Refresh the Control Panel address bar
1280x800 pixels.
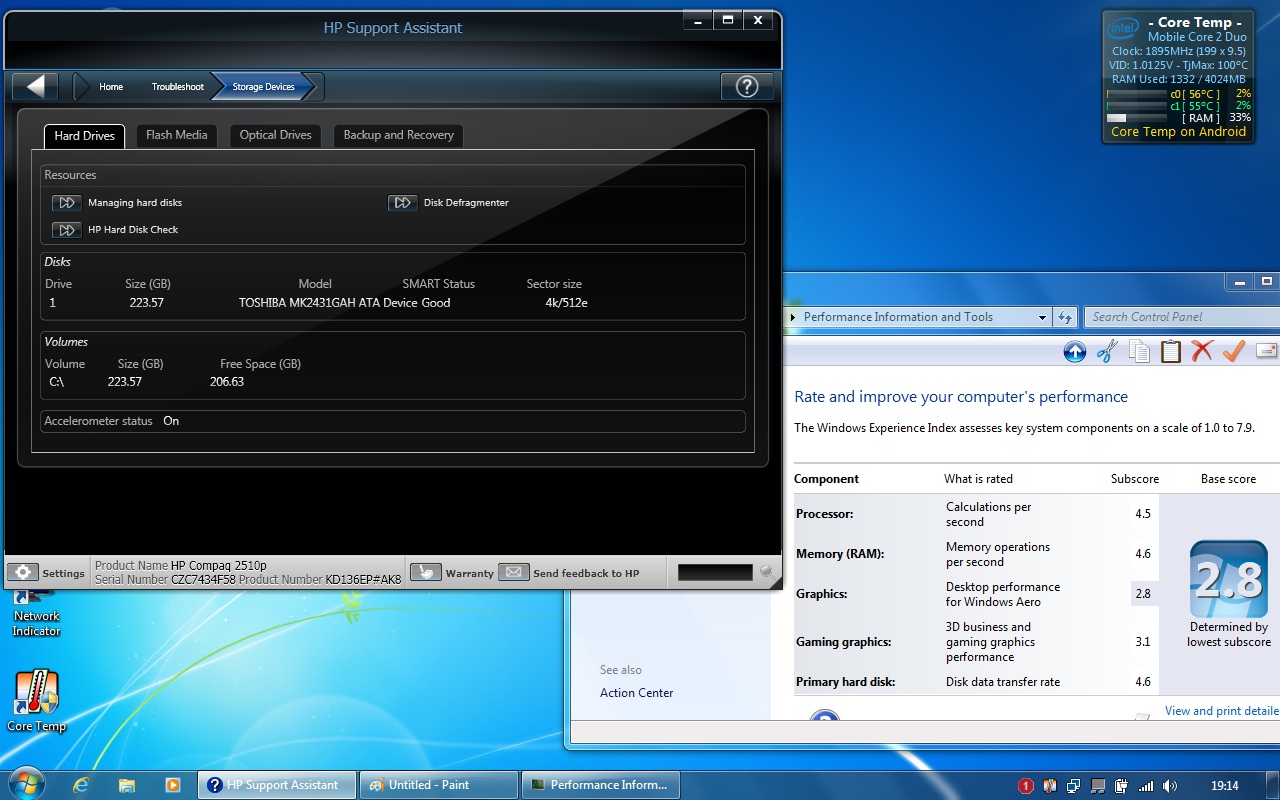(x=1065, y=317)
